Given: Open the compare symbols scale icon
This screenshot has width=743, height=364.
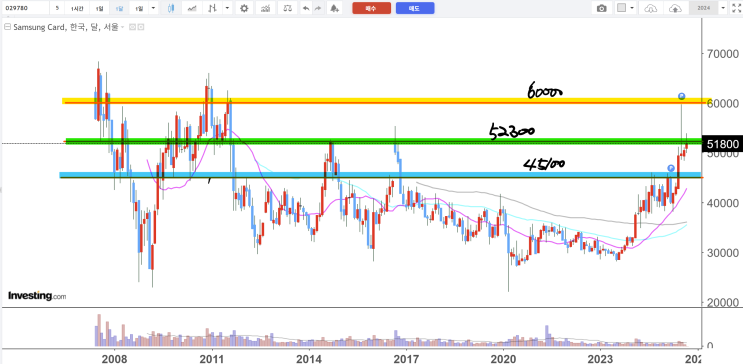Looking at the screenshot, I should coord(286,8).
